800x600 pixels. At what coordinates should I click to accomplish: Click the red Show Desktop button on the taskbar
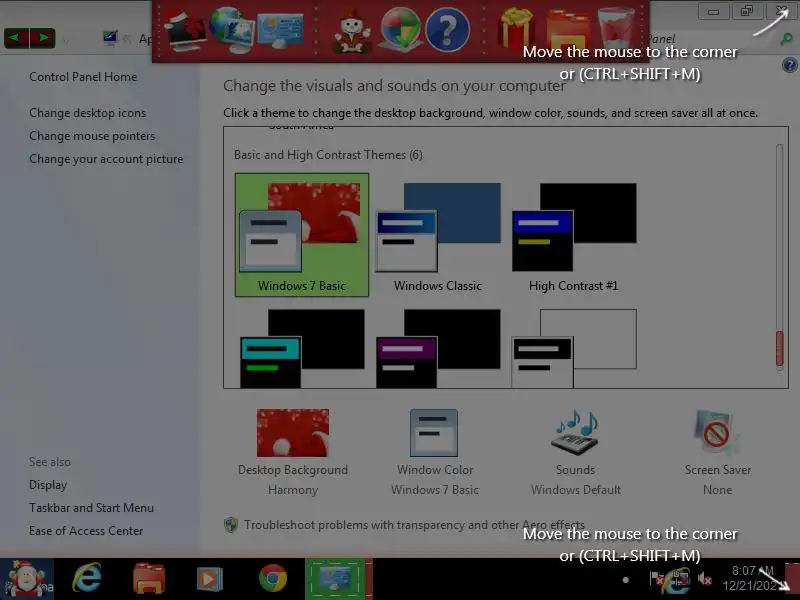coord(792,580)
